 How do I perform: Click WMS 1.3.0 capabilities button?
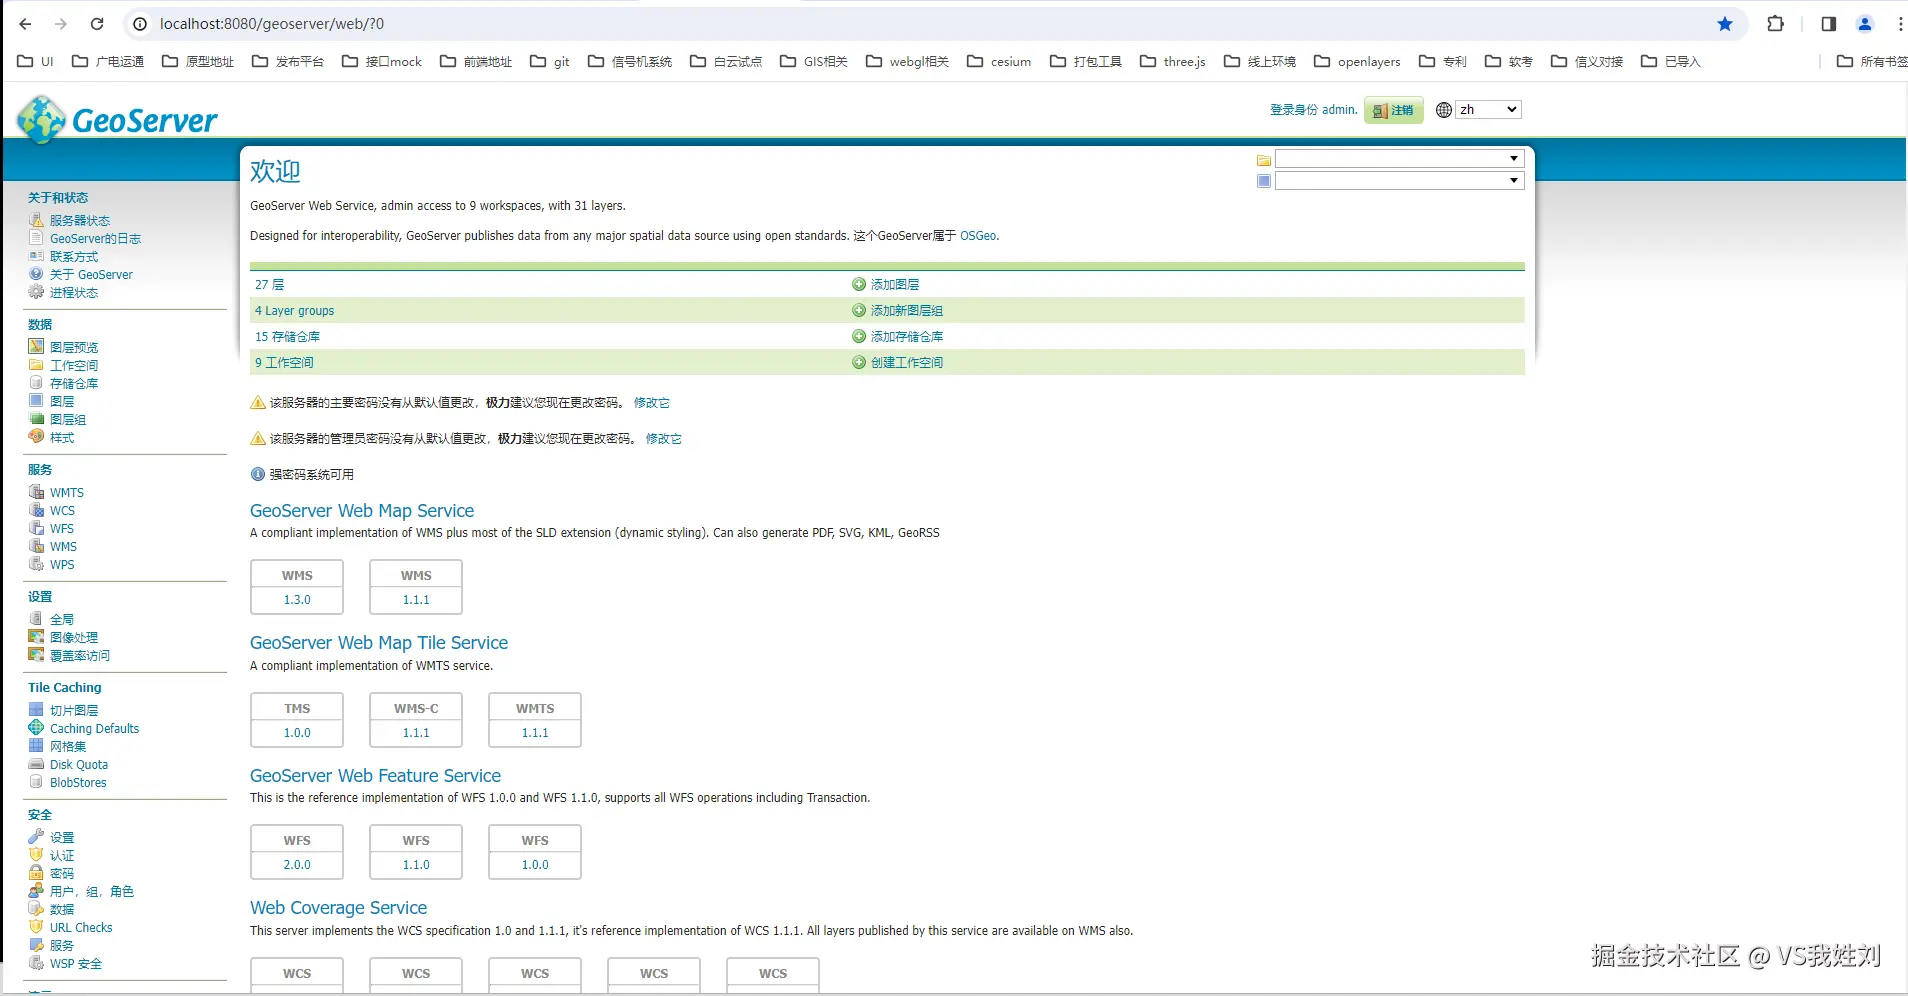pyautogui.click(x=297, y=587)
